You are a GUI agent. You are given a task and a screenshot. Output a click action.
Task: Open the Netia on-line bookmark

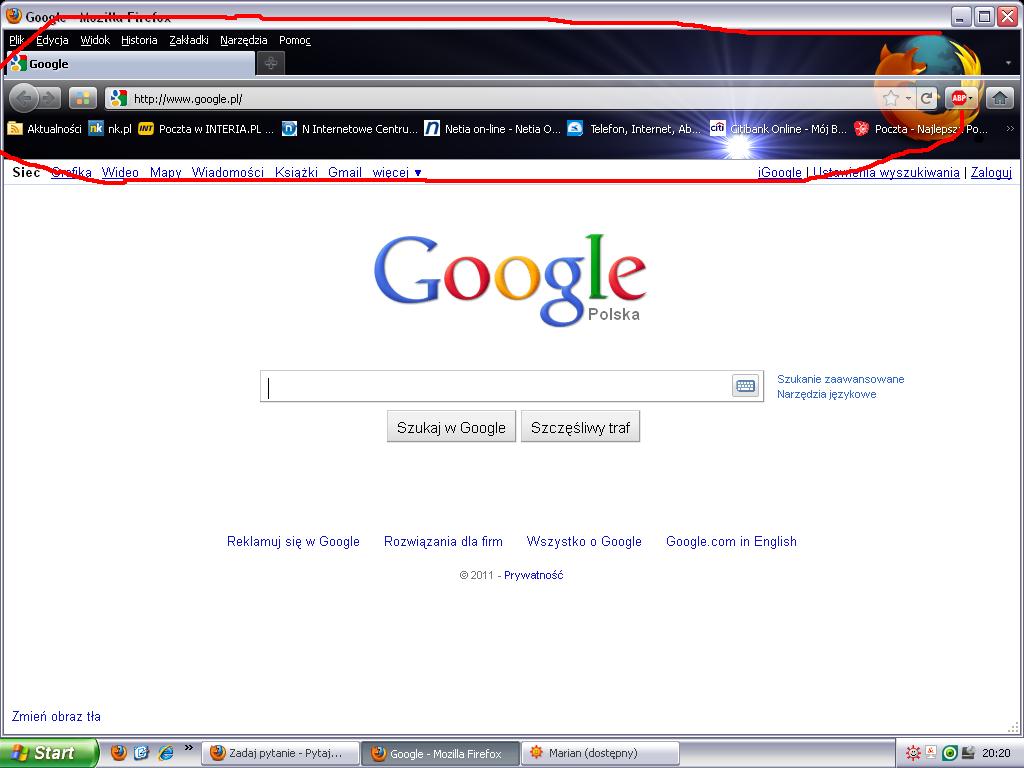(492, 129)
